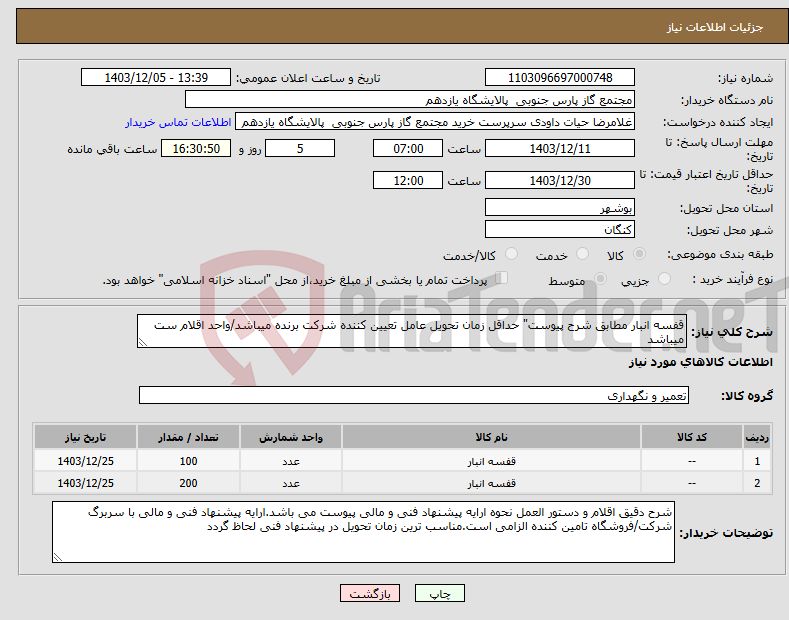Click the توضیحات خریدار notes text area

363,532
